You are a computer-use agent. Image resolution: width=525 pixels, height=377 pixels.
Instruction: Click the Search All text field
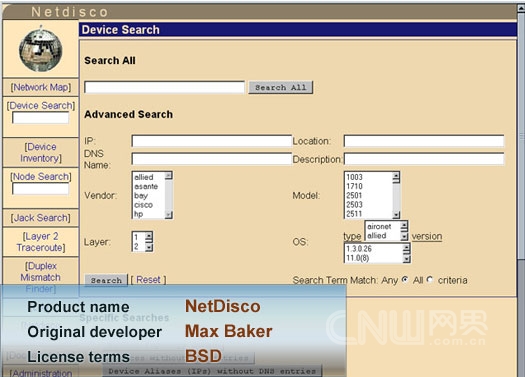[164, 87]
